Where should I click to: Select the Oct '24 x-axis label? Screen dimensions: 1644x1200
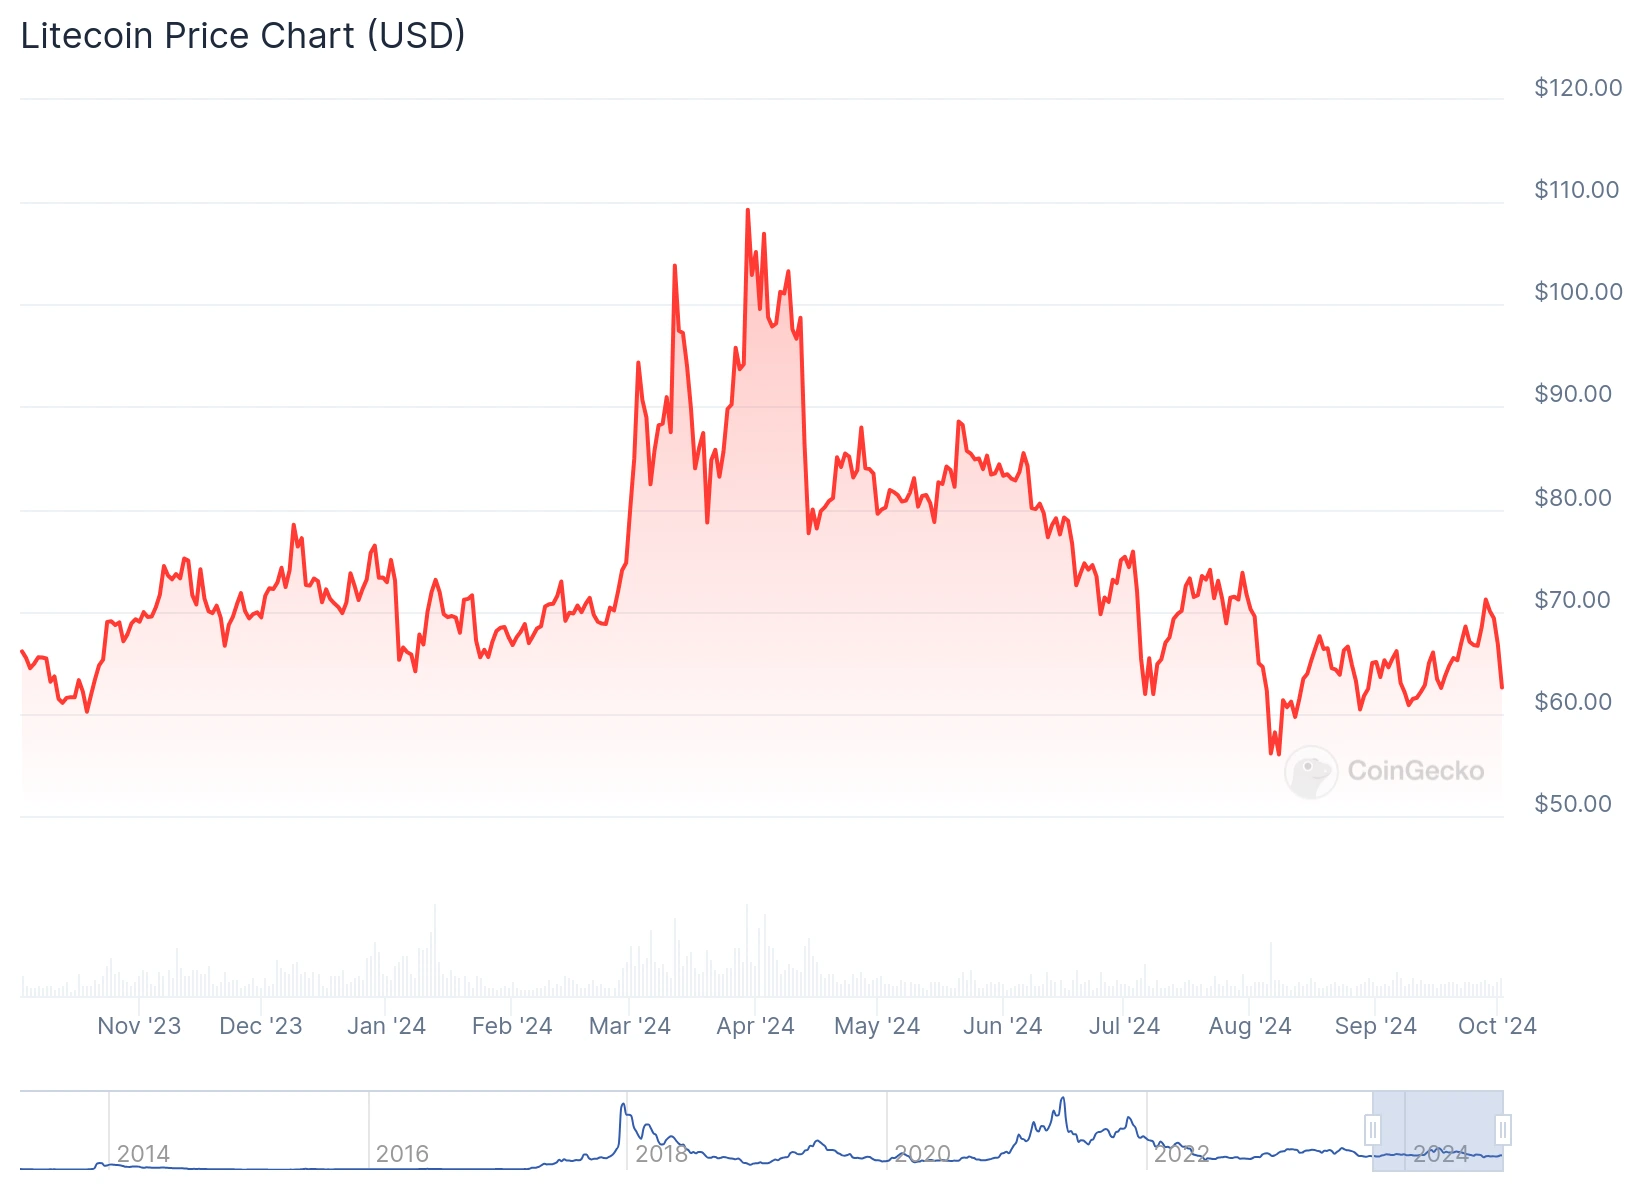[x=1497, y=1026]
